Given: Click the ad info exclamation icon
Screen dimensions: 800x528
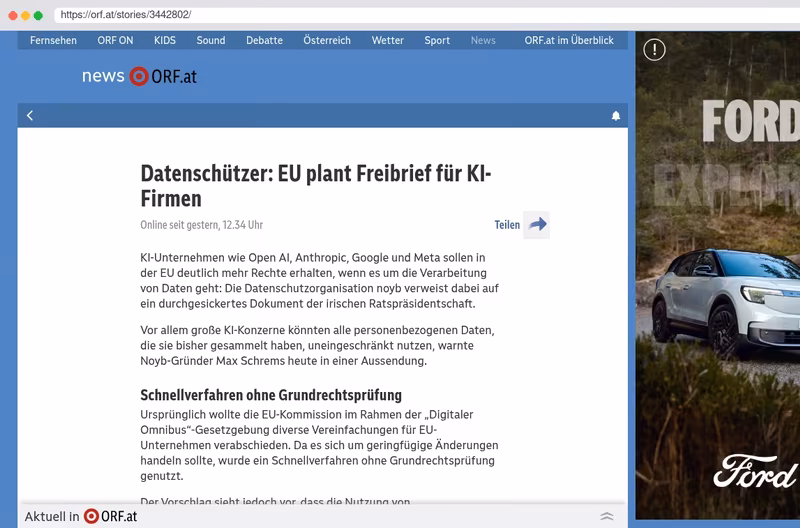Looking at the screenshot, I should 654,50.
